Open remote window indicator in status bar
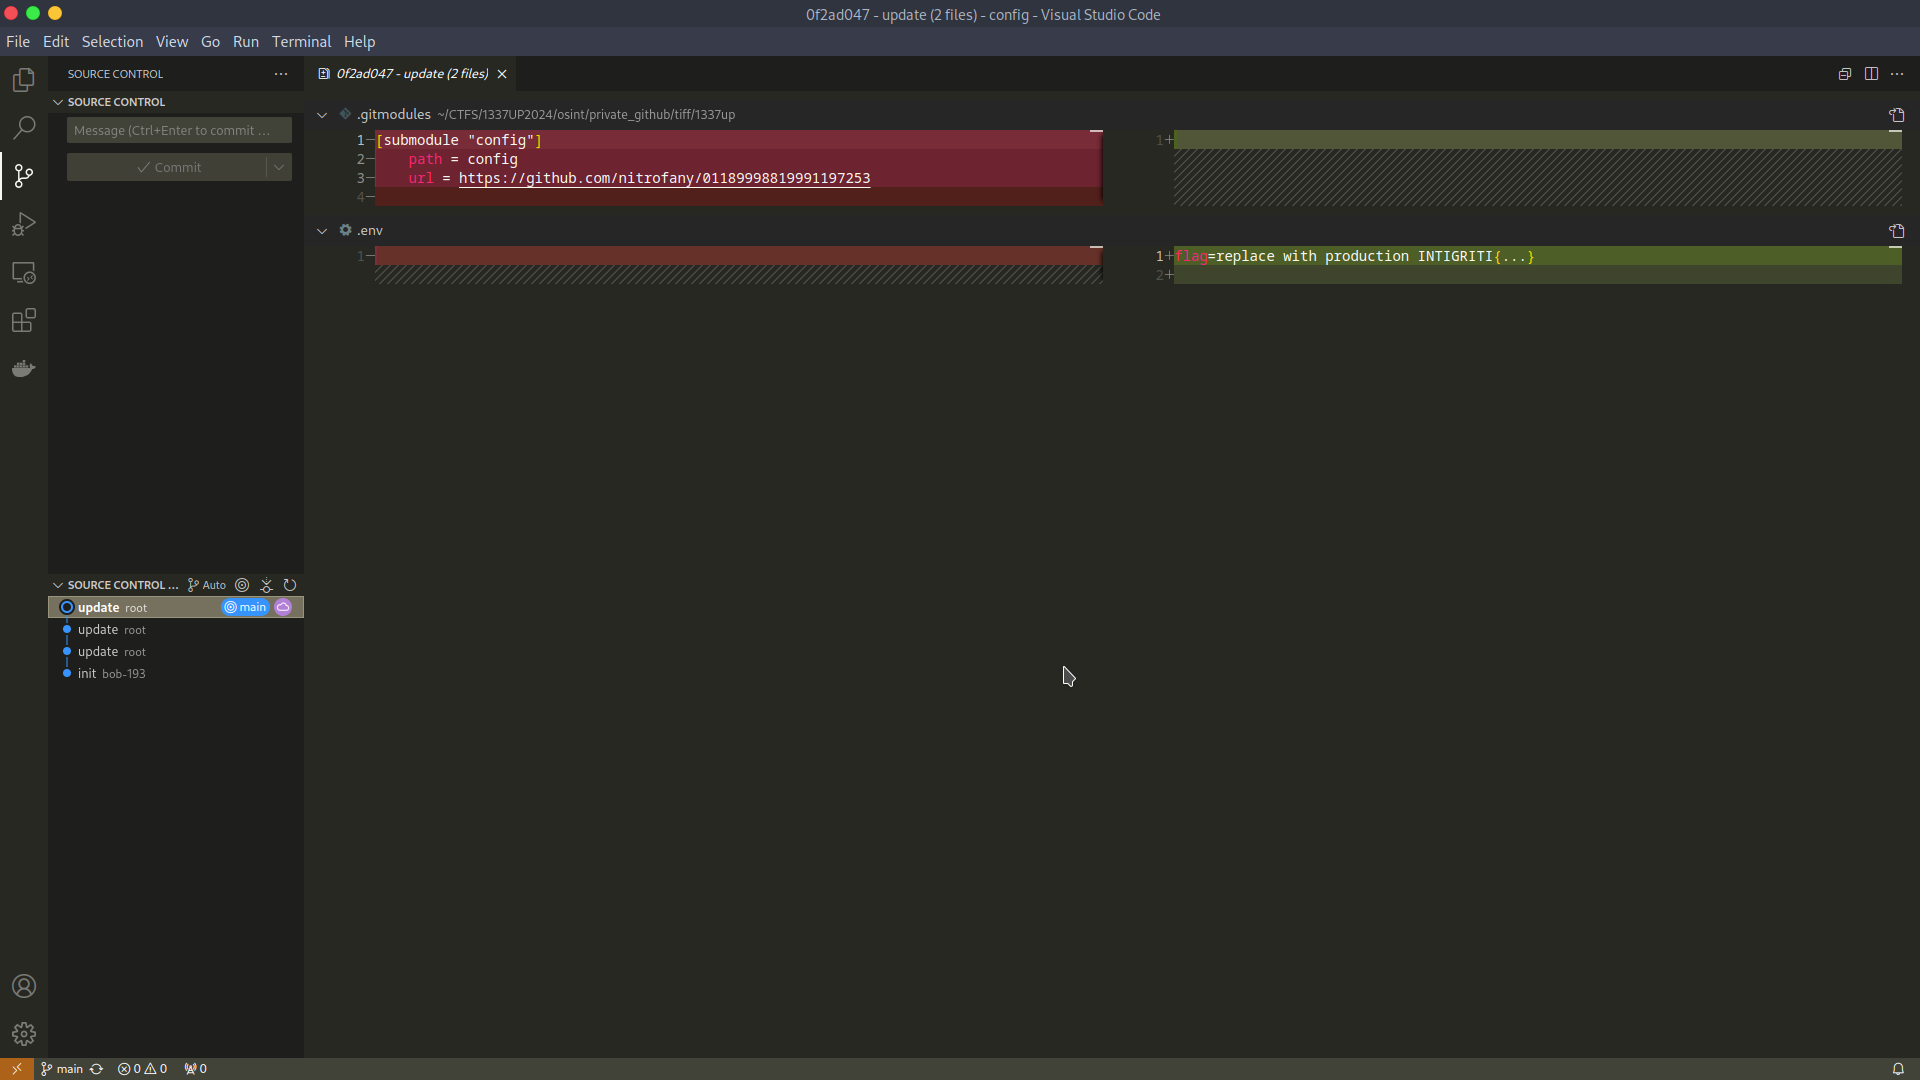1920x1080 pixels. (17, 1069)
